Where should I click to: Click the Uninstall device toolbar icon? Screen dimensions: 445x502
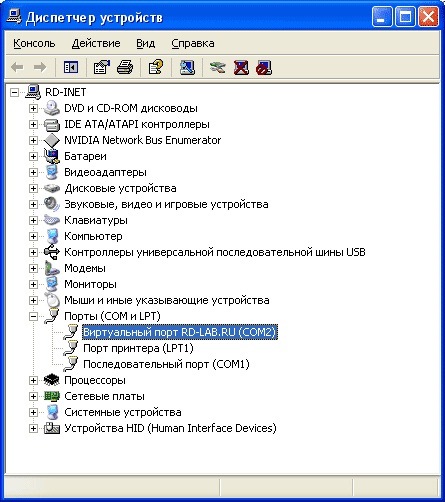coord(241,67)
